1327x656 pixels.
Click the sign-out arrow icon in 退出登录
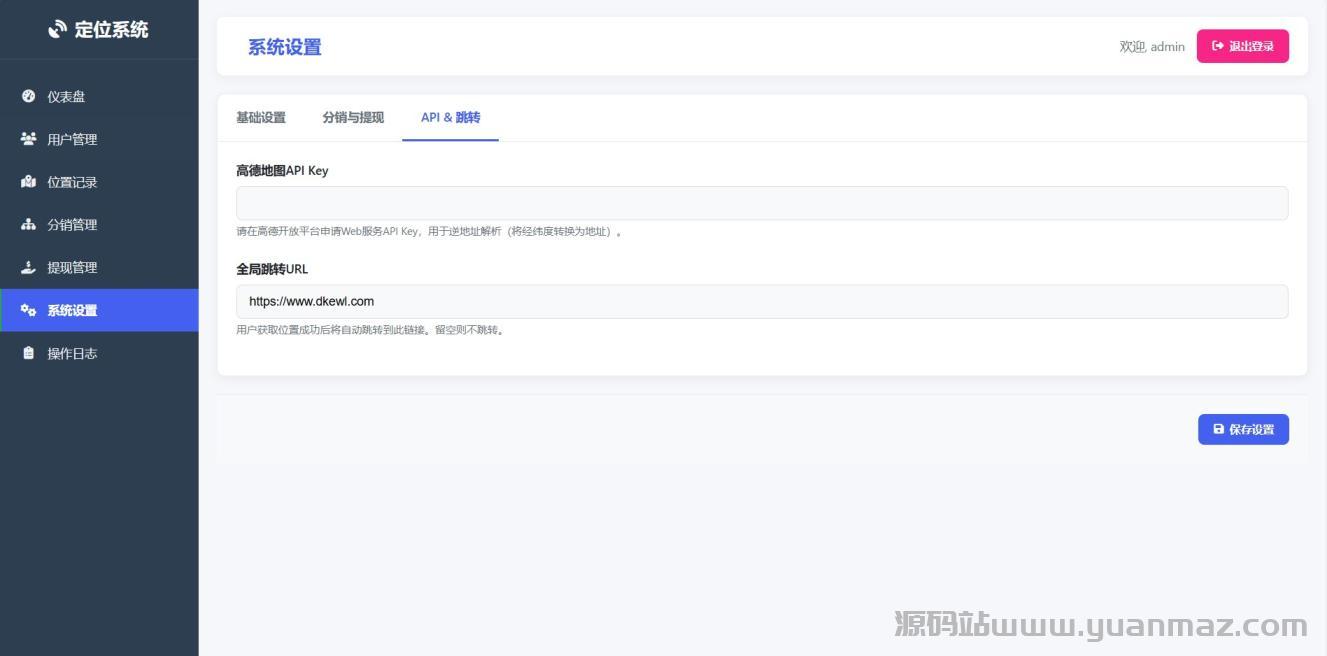coord(1218,46)
